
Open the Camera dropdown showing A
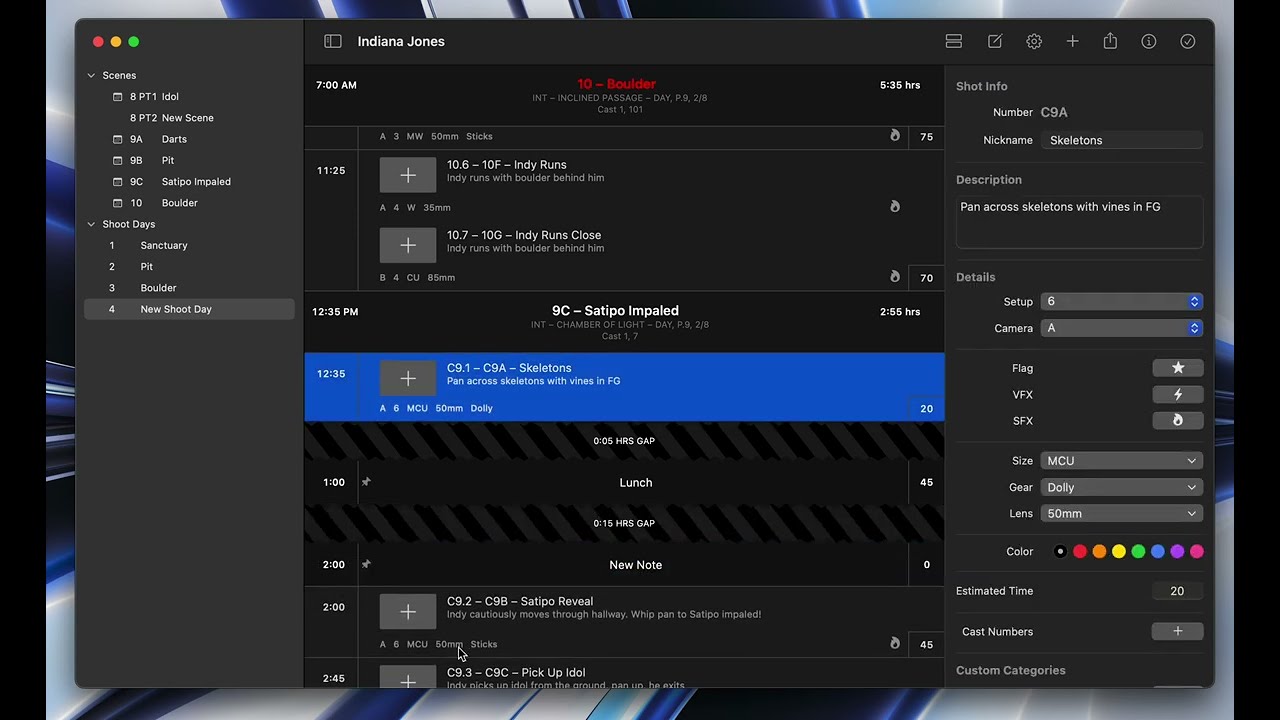pos(1121,328)
